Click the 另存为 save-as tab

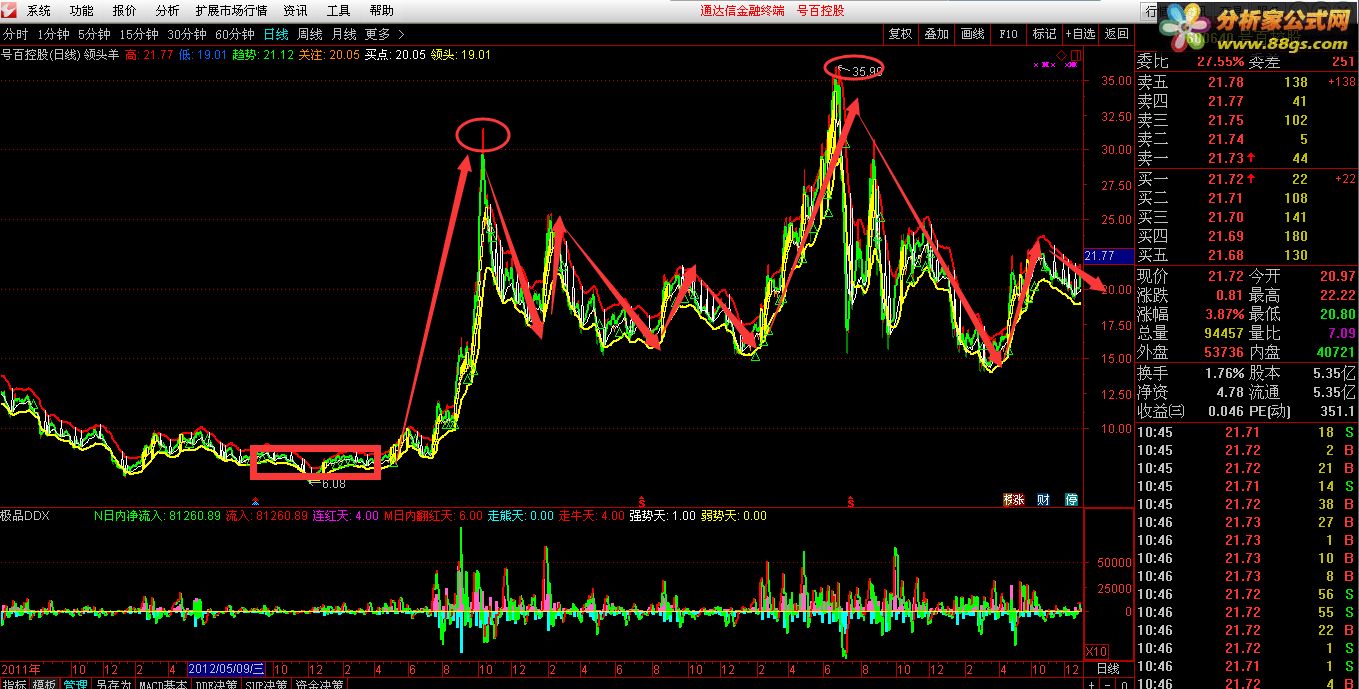113,684
